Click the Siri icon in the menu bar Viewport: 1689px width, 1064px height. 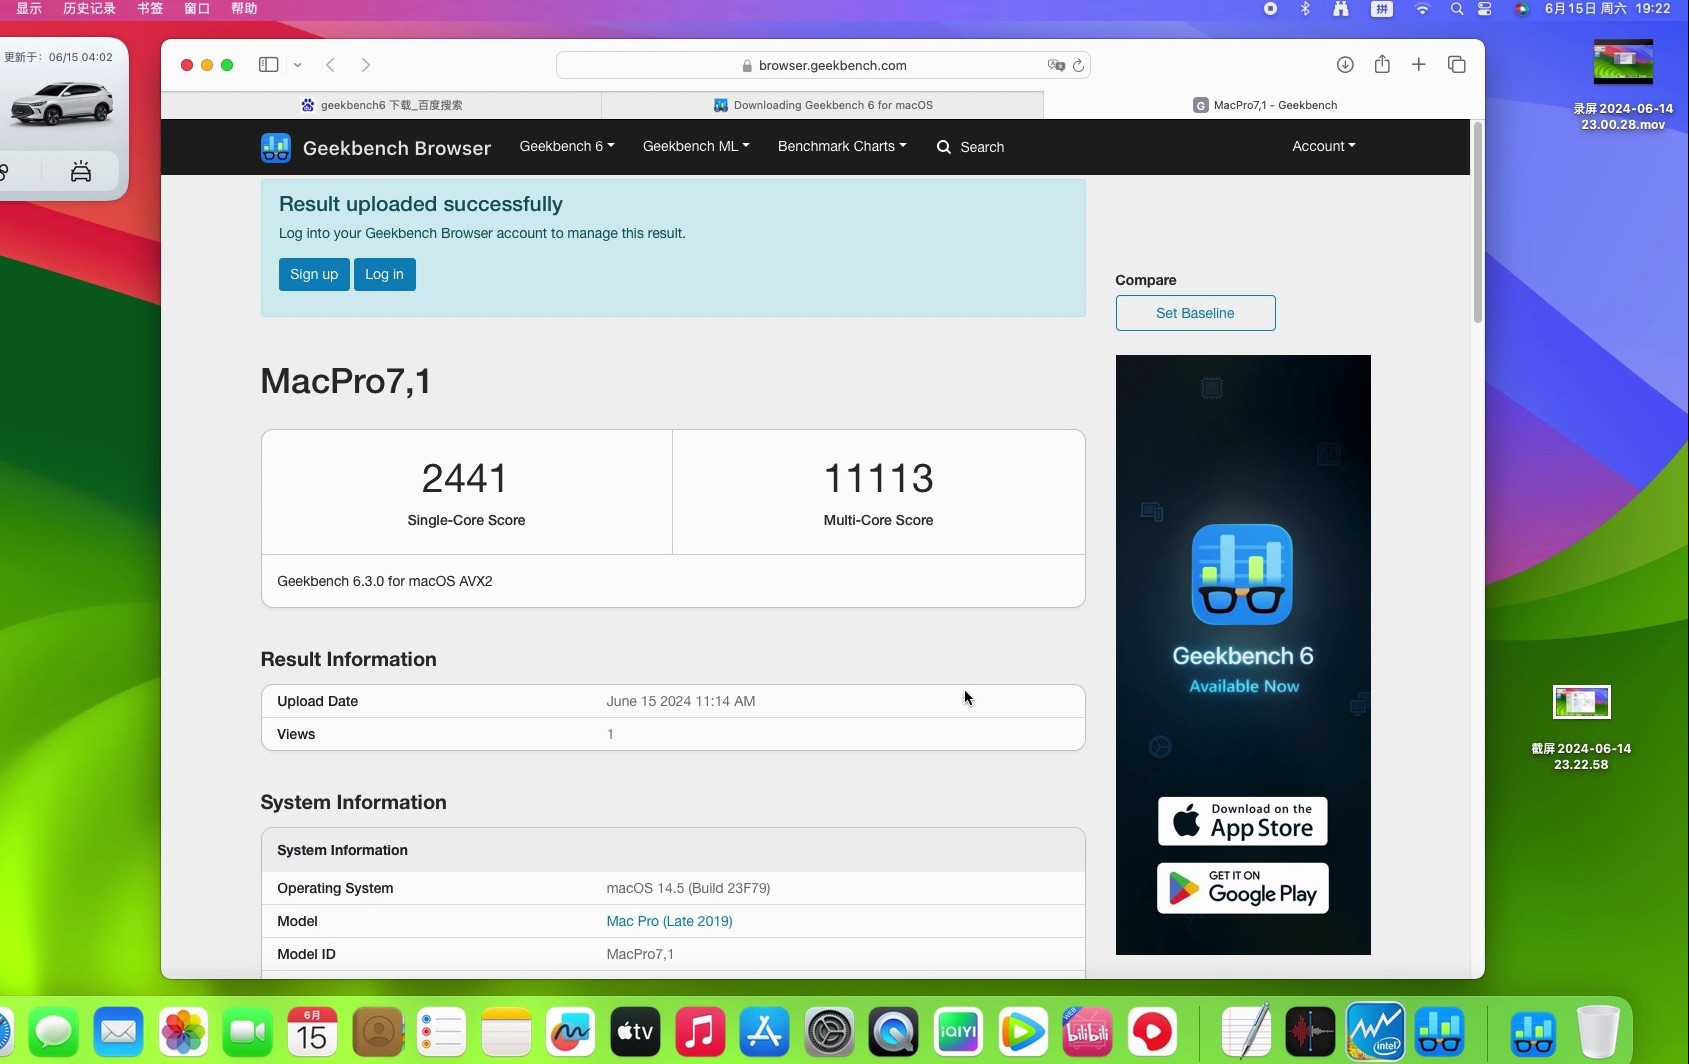click(x=1522, y=9)
